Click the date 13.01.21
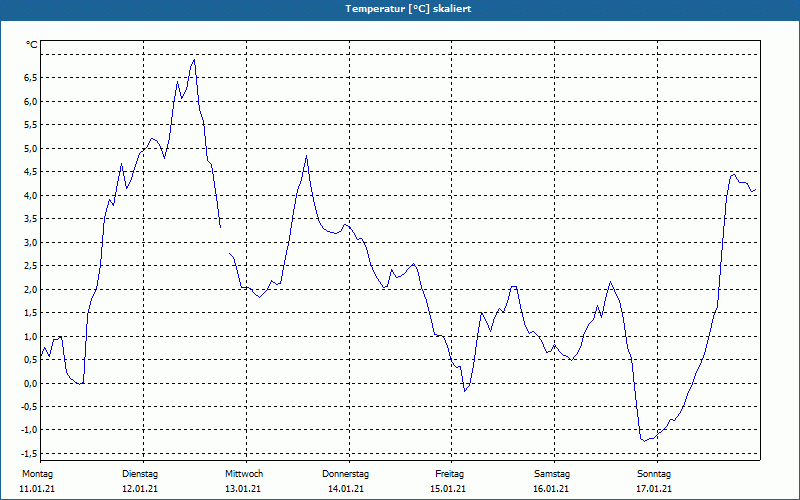The image size is (800, 500). (x=243, y=489)
